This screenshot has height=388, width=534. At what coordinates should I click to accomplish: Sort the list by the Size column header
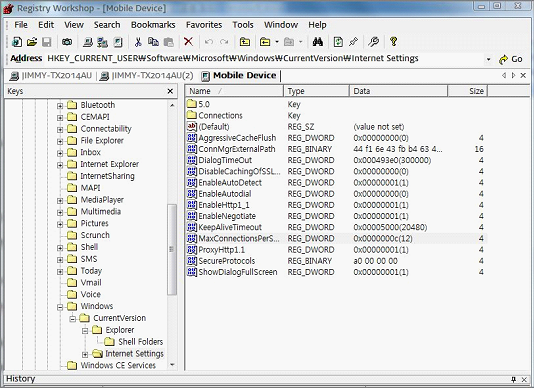click(468, 91)
